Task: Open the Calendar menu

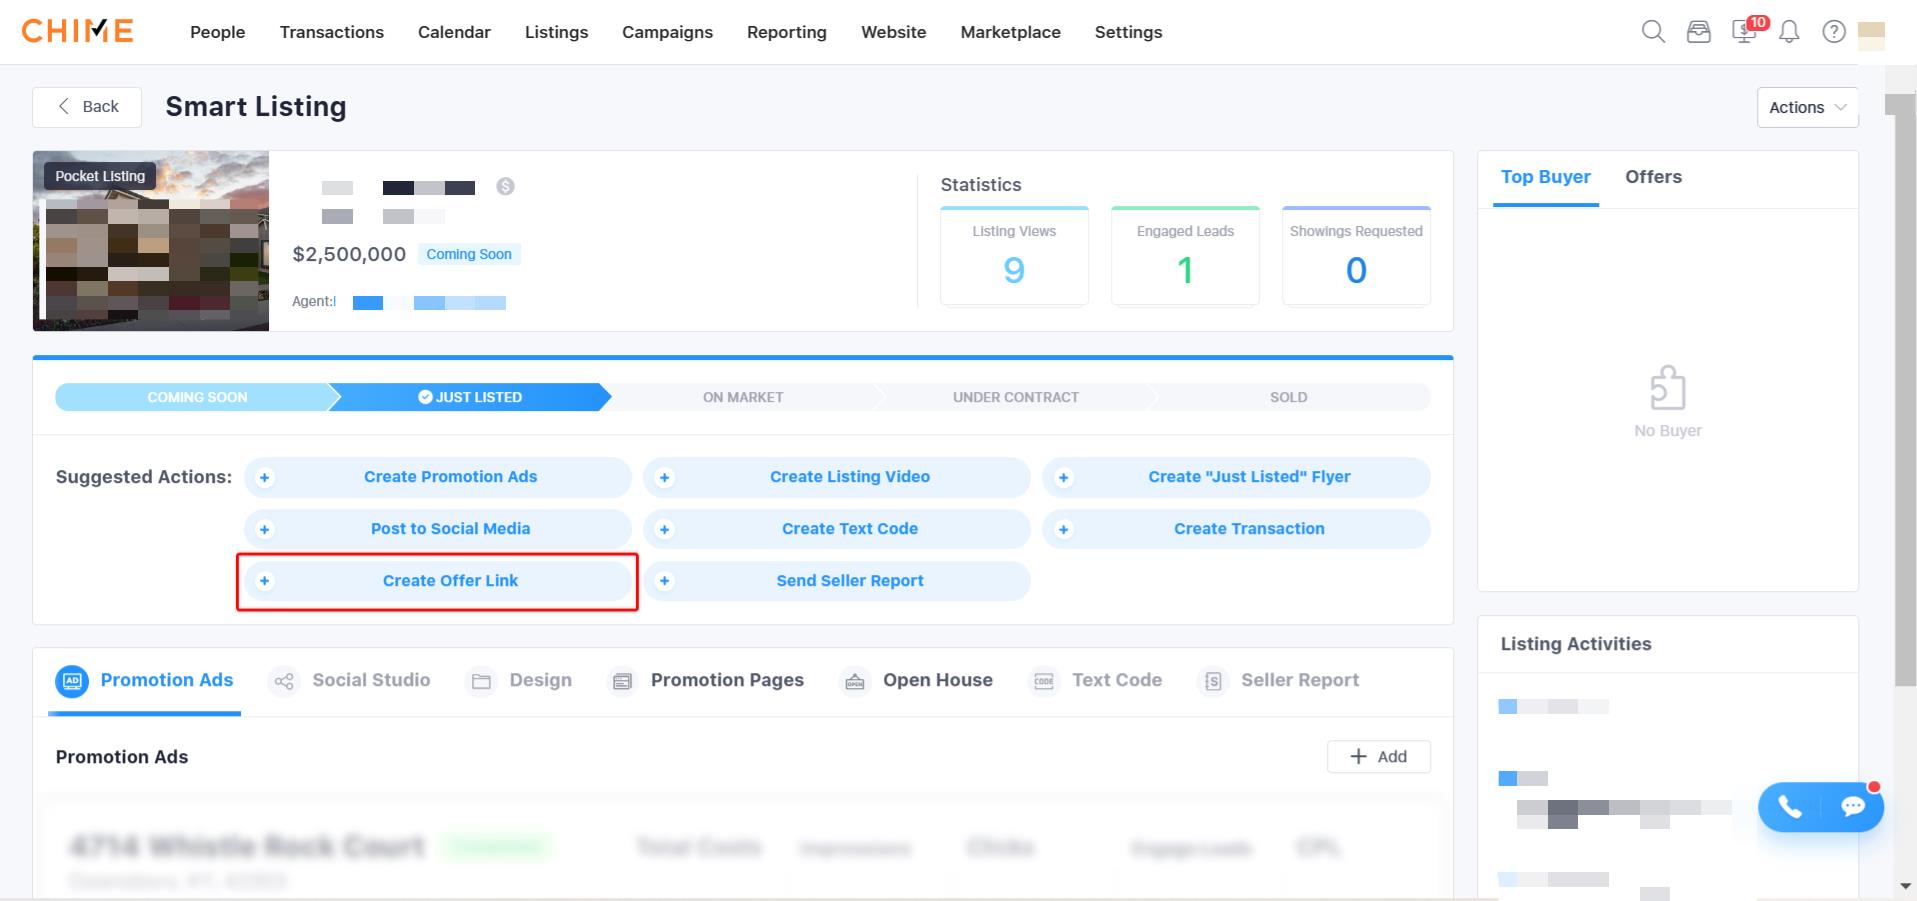Action: click(x=454, y=32)
